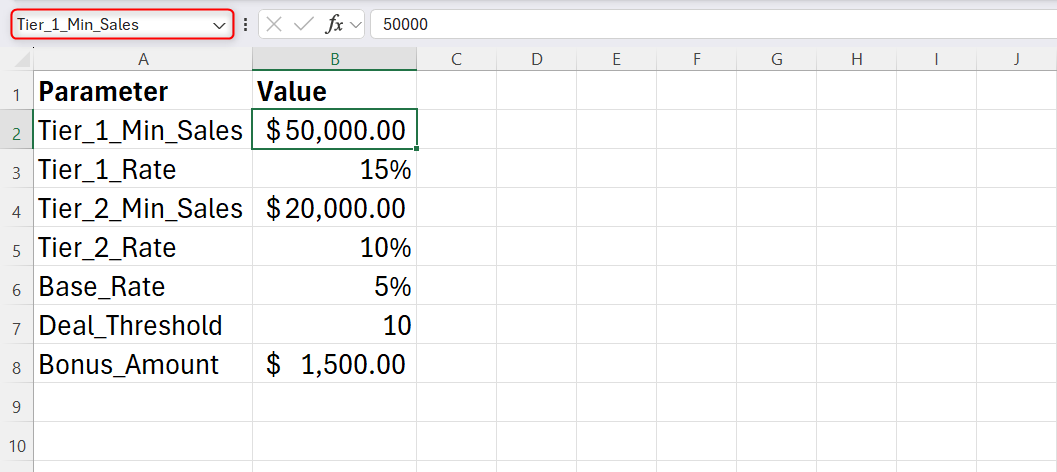Select row 9 header

coord(17,404)
